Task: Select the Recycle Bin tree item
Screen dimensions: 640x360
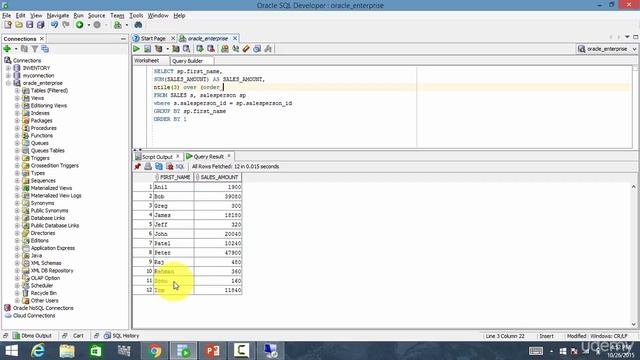Action: pos(44,293)
